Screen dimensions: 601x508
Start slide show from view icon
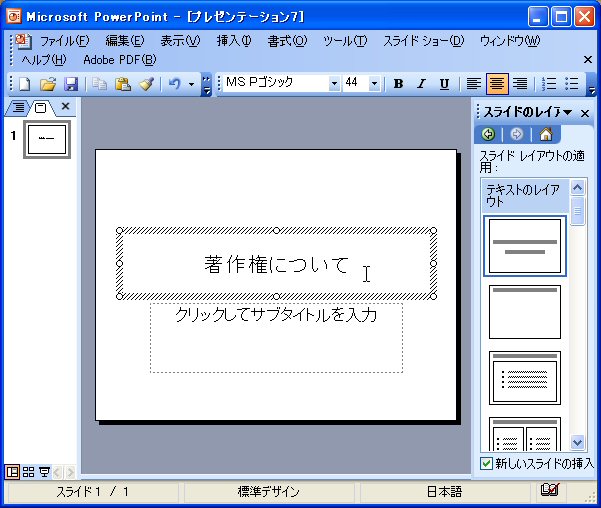click(x=44, y=472)
